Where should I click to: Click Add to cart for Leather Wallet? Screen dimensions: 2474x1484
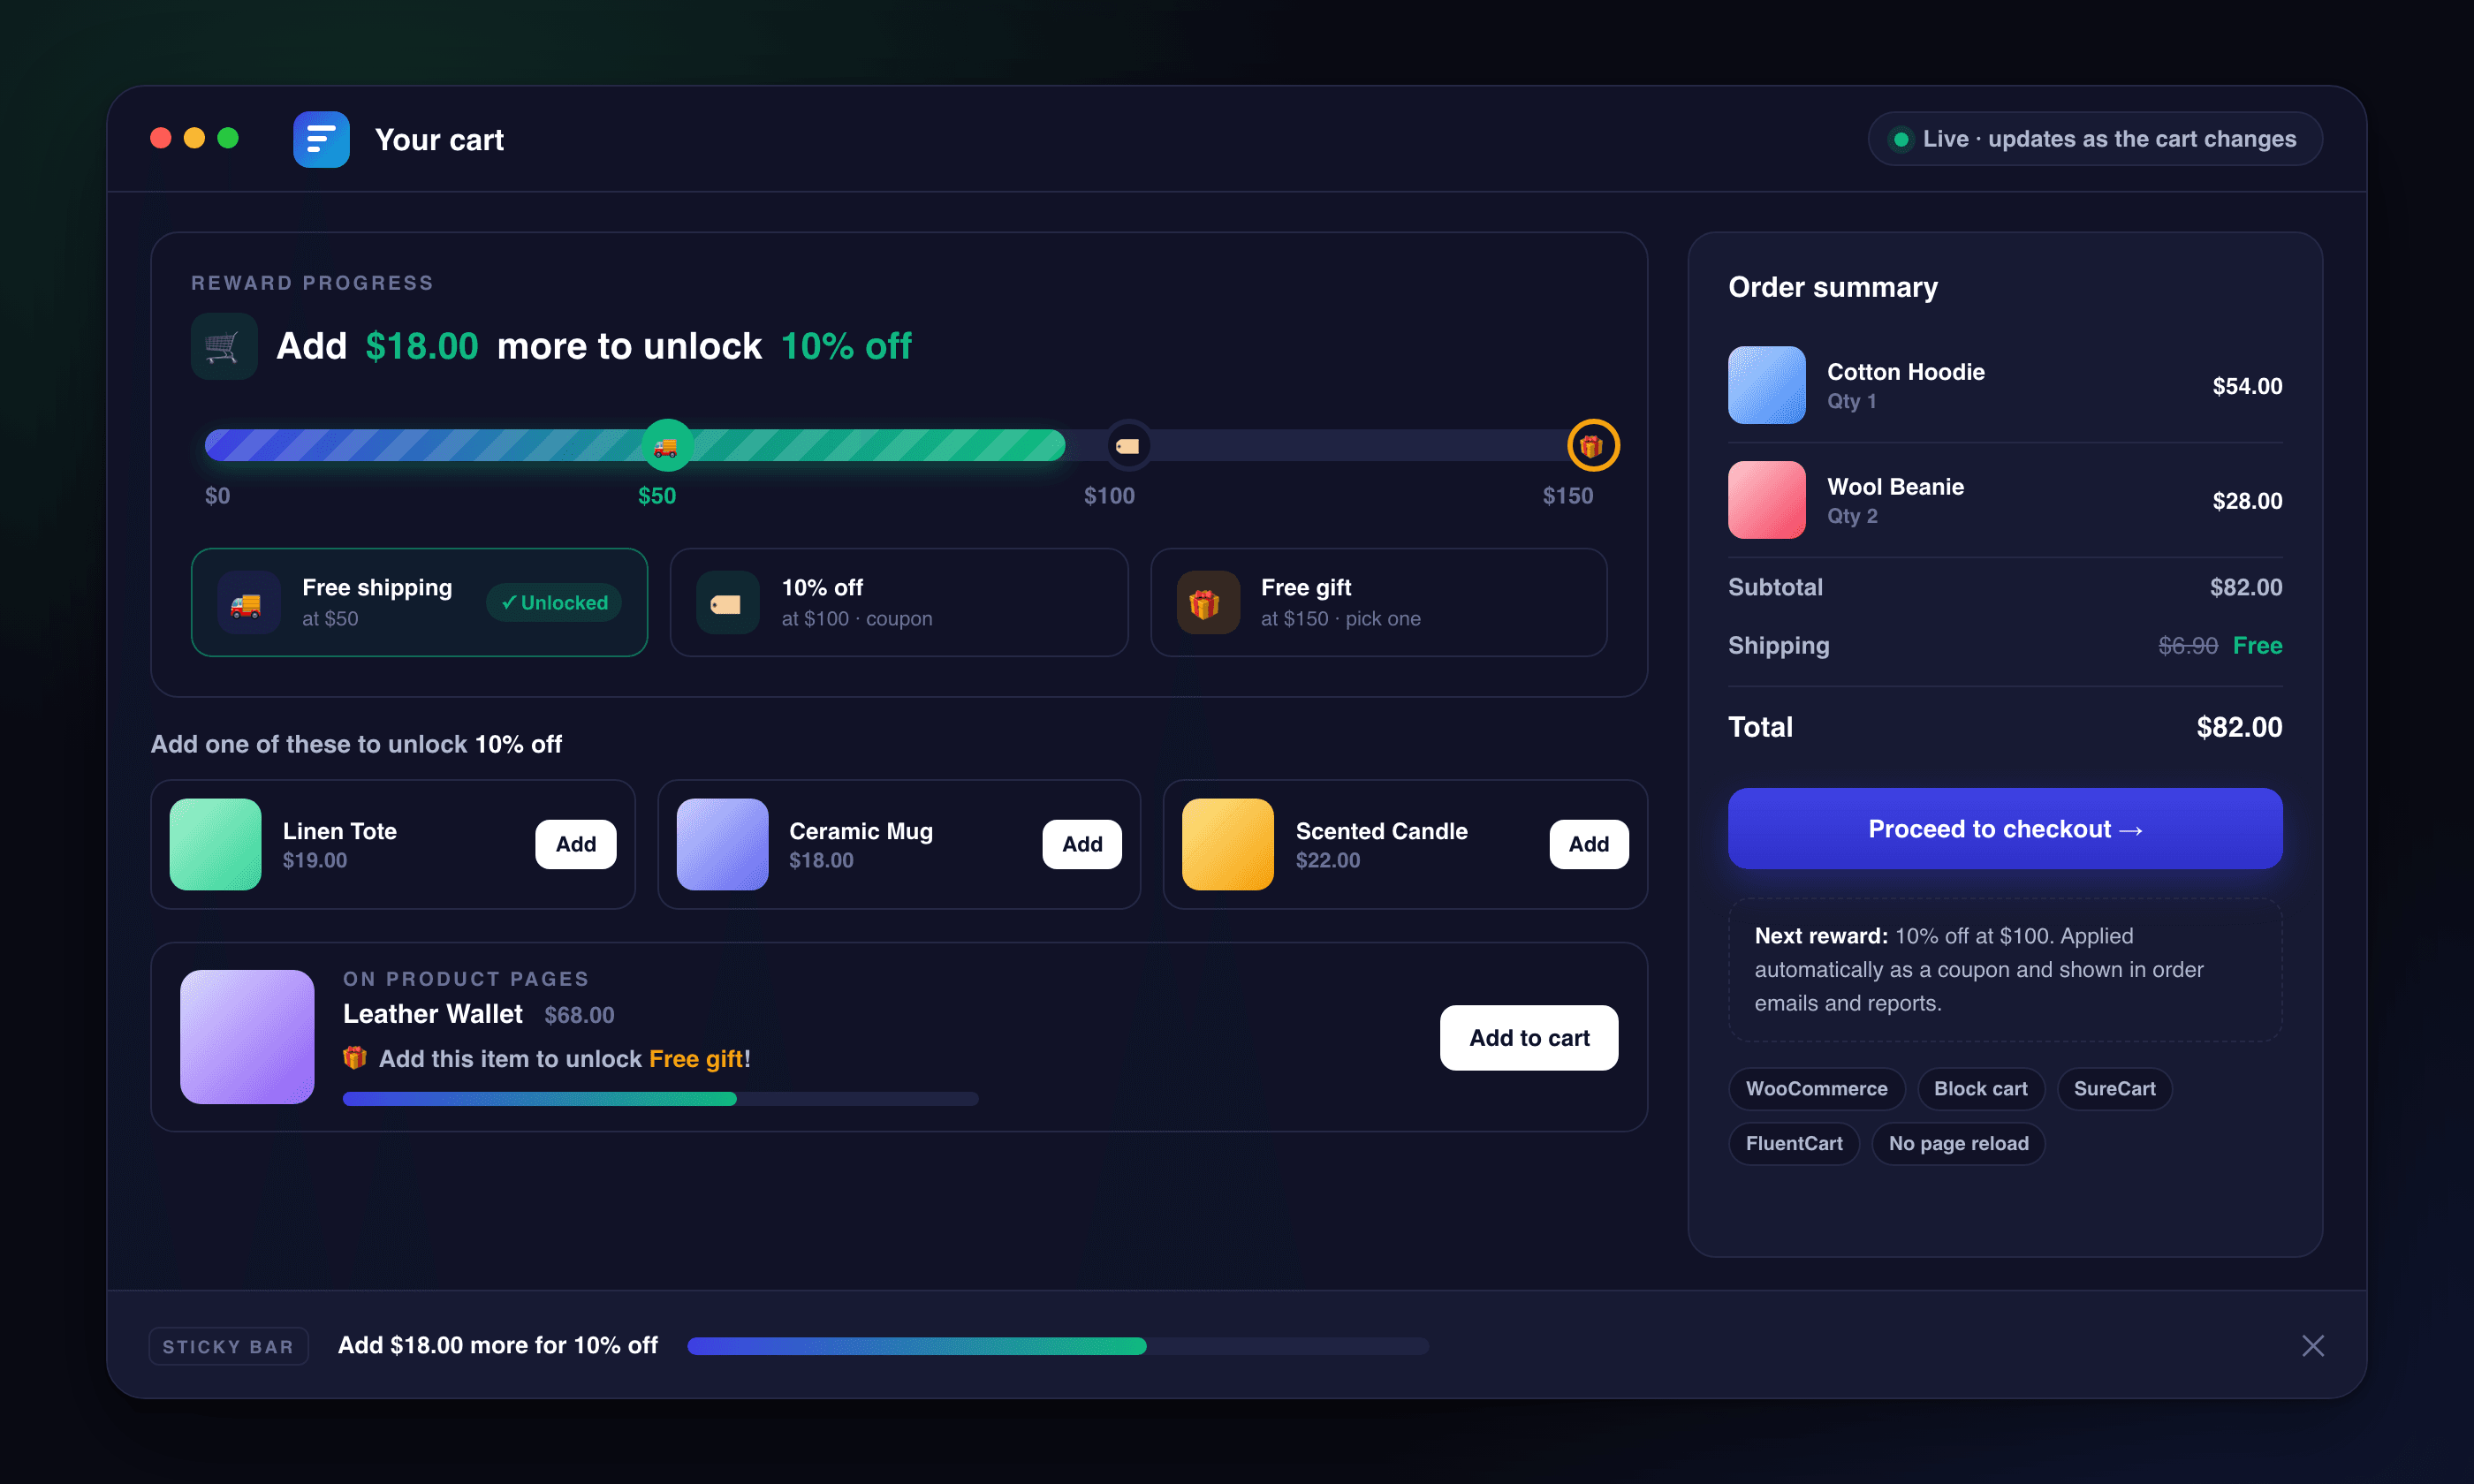click(1528, 1038)
